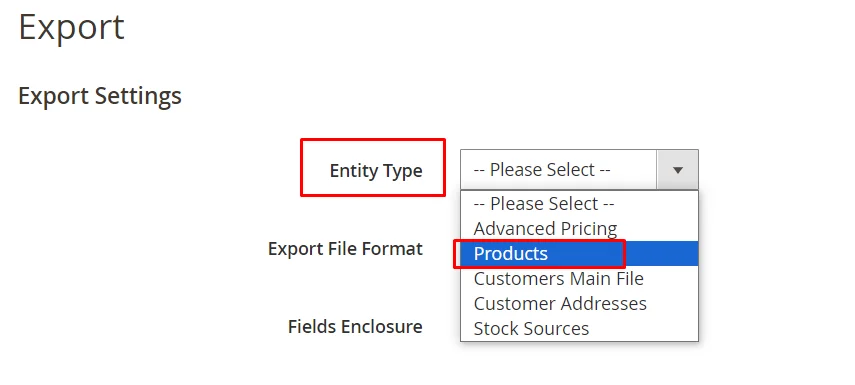This screenshot has width=855, height=385.
Task: Click the Export File Format label
Action: pos(345,249)
